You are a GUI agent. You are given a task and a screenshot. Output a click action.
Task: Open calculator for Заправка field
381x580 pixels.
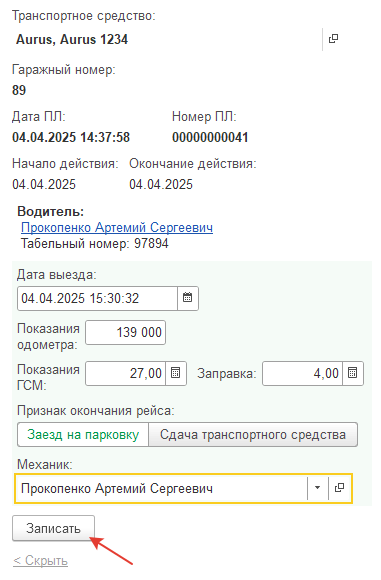coord(353,373)
